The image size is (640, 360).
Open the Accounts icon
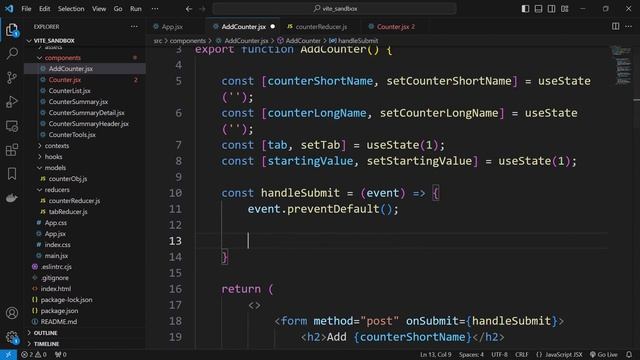point(12,313)
